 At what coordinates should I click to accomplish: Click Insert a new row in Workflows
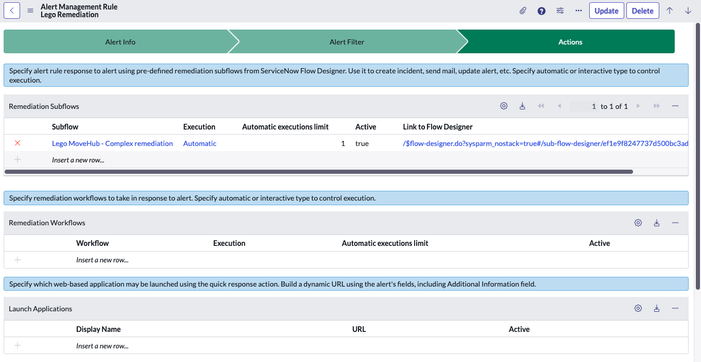(102, 260)
